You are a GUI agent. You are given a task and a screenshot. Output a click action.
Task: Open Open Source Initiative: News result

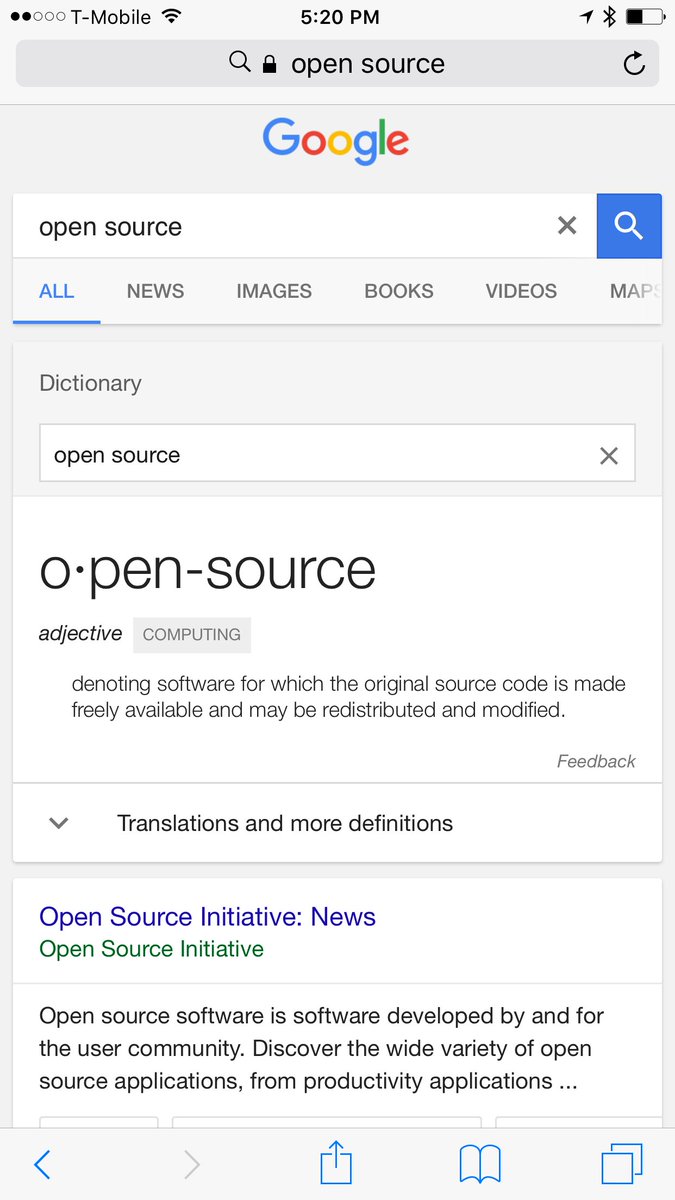click(207, 917)
